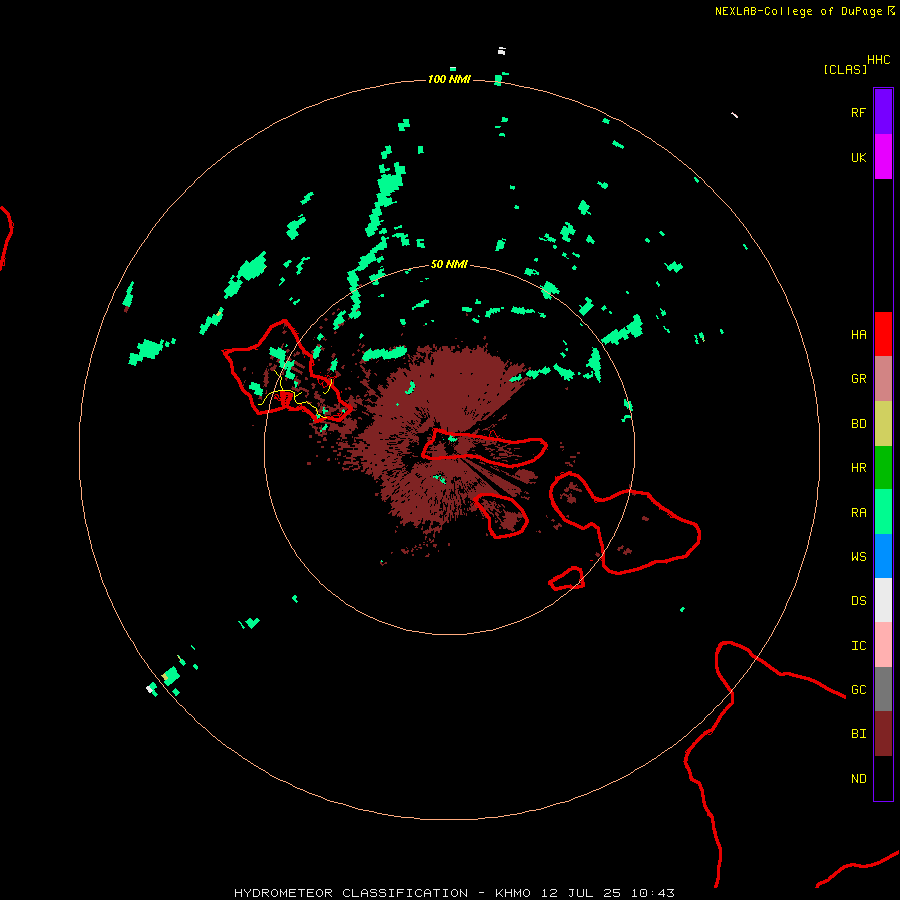900x900 pixels.
Task: Click the WS blue legend swatch
Action: [883, 556]
